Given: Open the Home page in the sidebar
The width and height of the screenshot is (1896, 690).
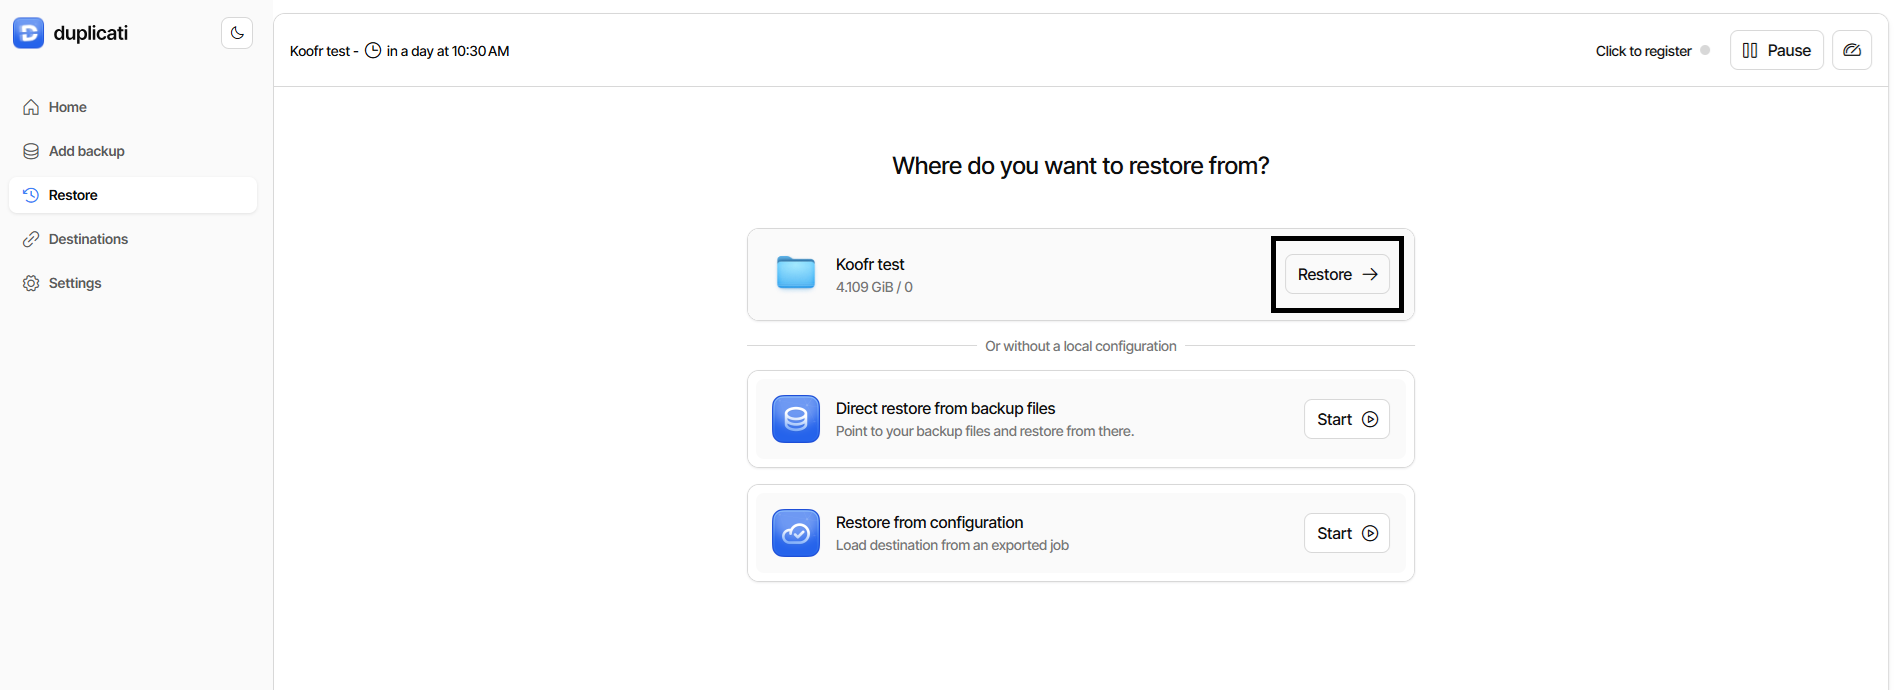Looking at the screenshot, I should point(133,107).
